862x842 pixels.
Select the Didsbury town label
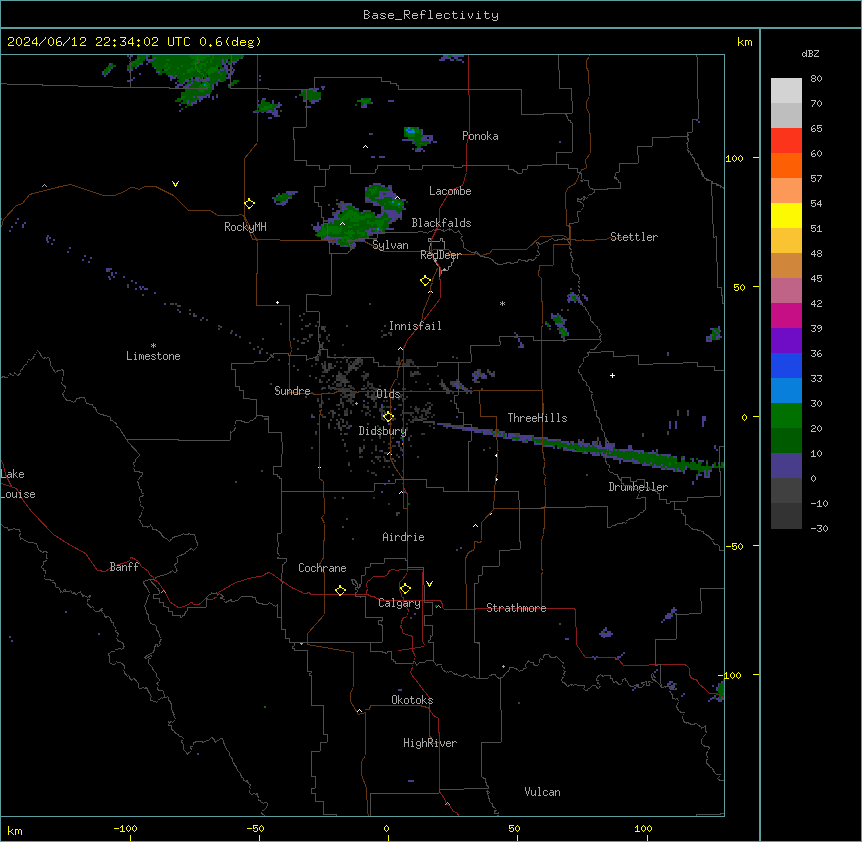point(383,431)
